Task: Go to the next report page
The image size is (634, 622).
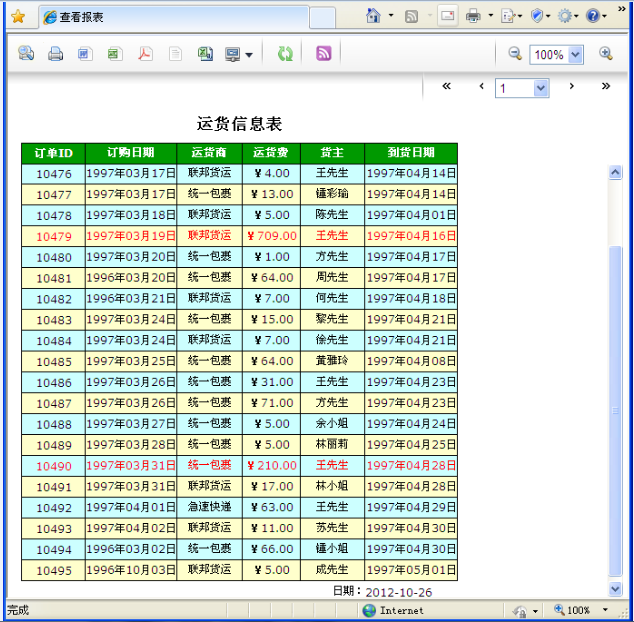Action: pyautogui.click(x=571, y=86)
